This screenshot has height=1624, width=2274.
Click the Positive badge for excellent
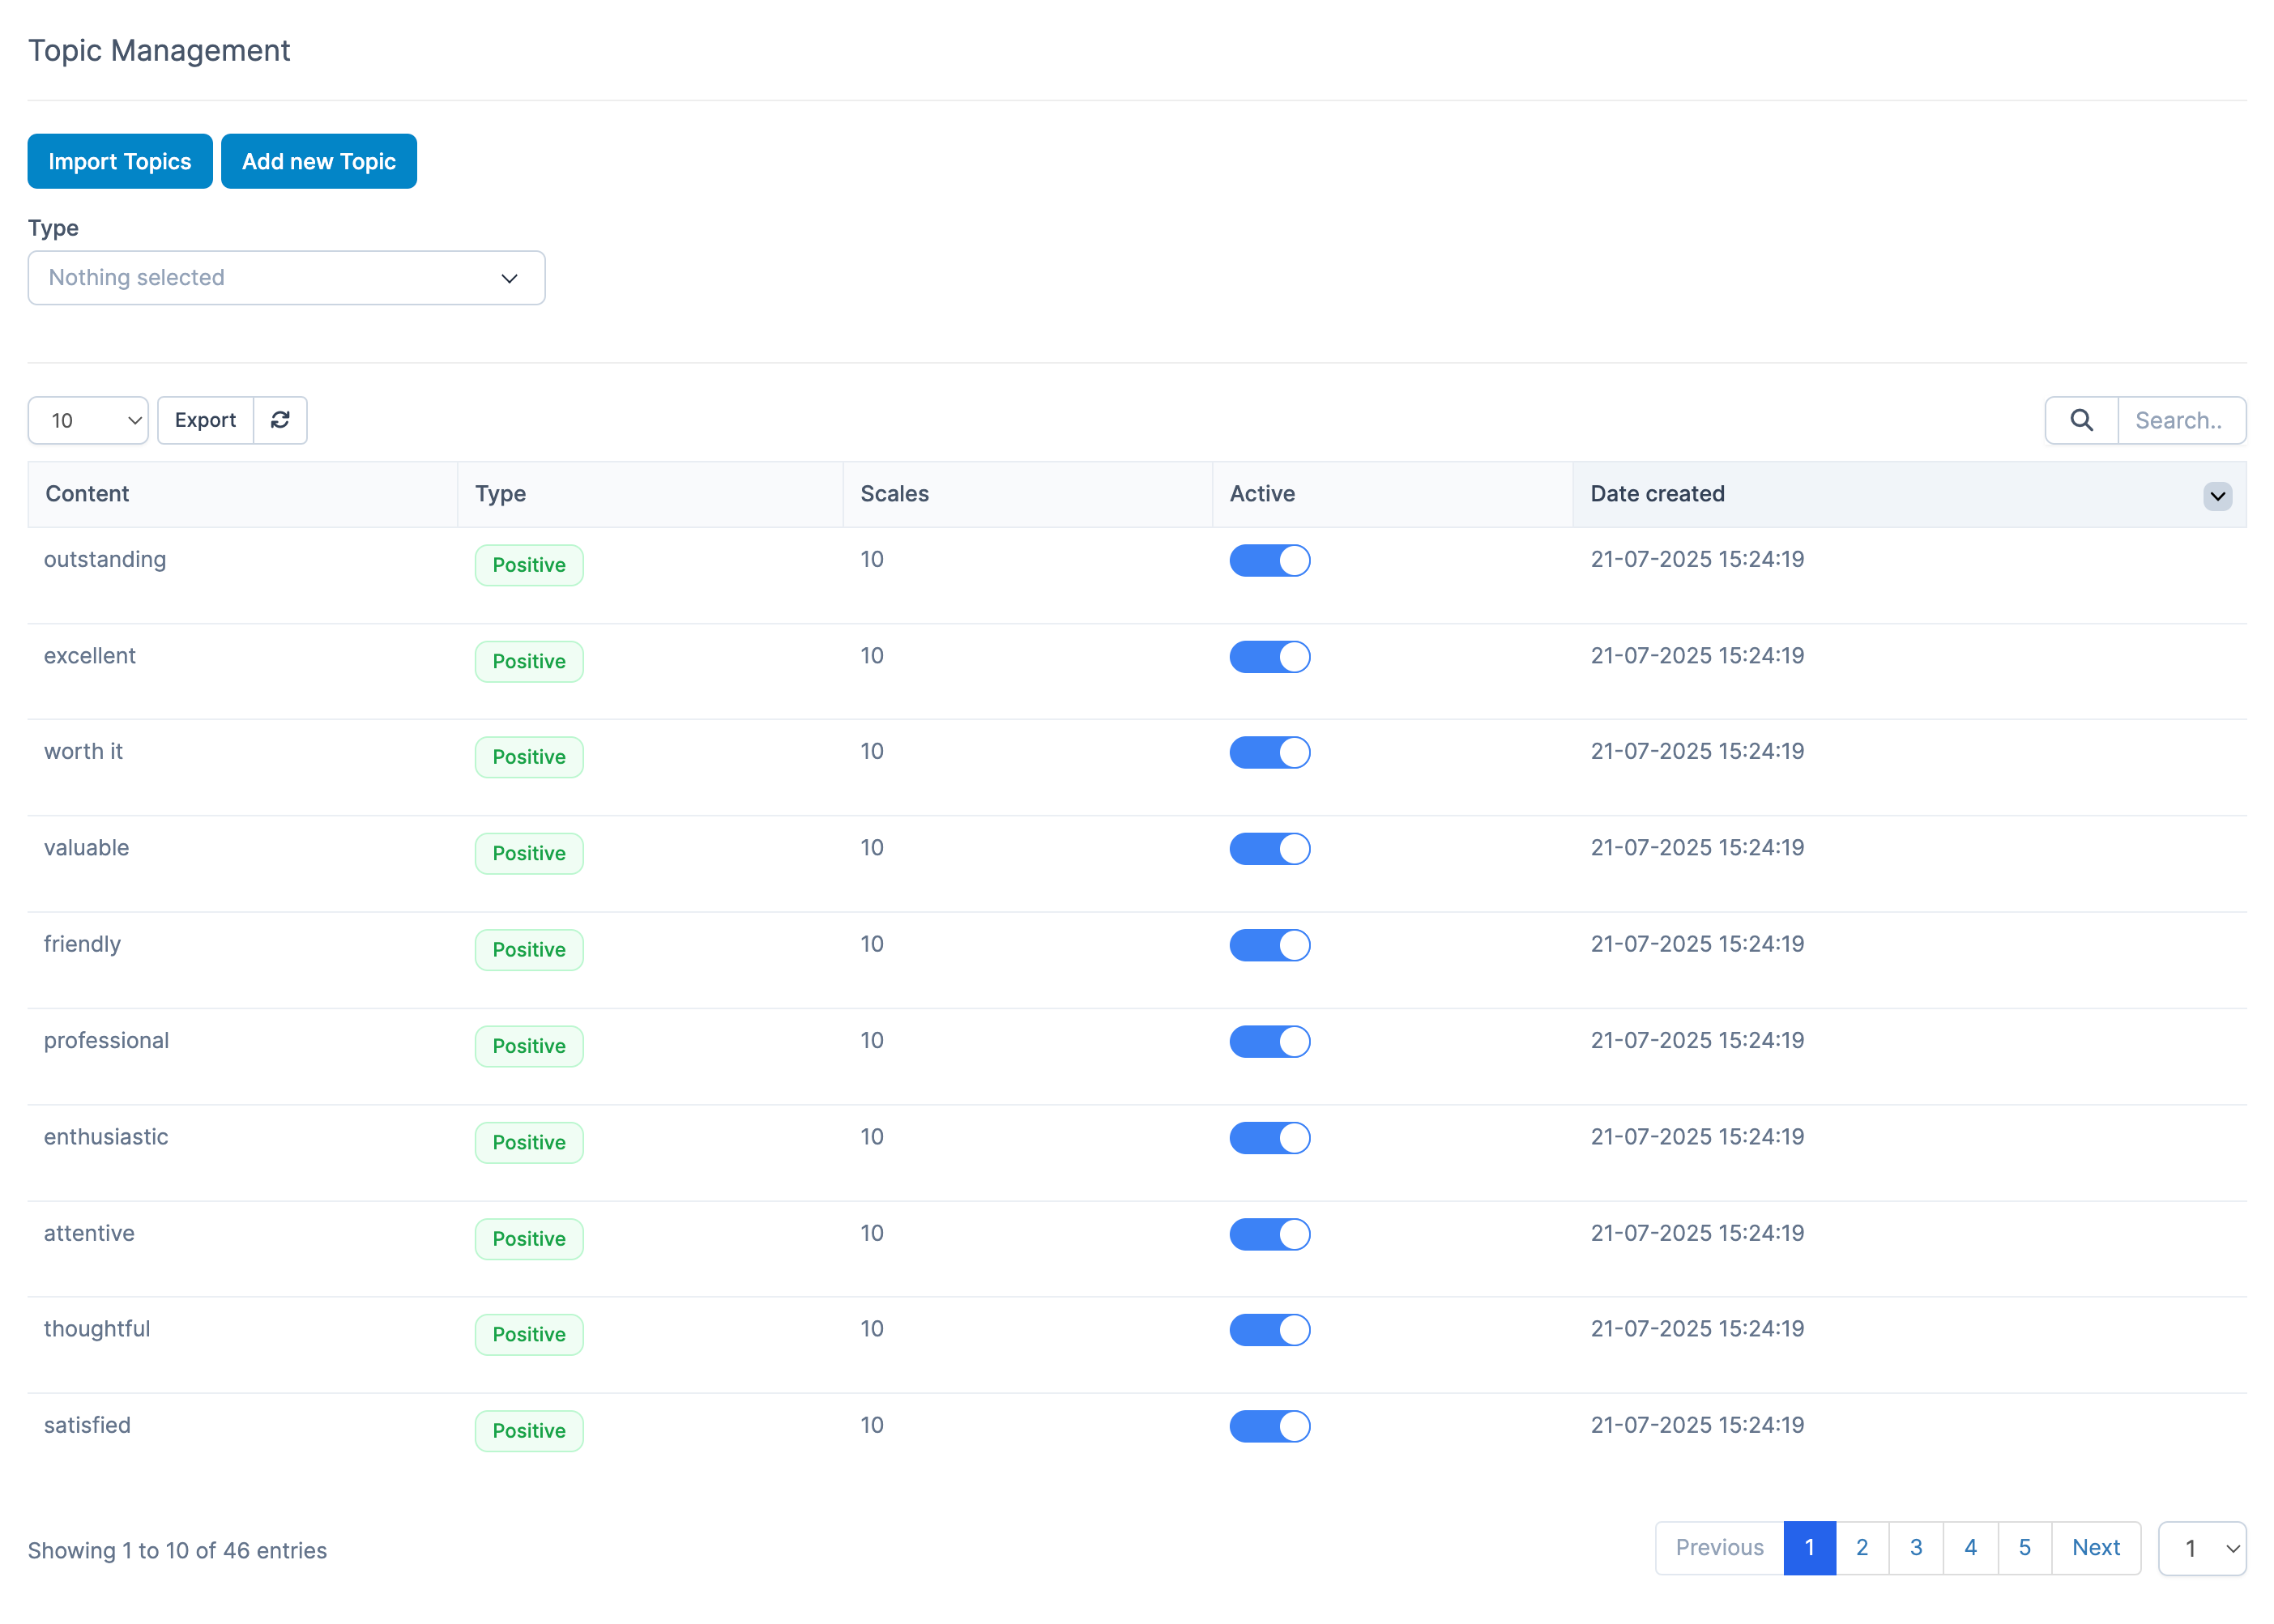pos(528,661)
